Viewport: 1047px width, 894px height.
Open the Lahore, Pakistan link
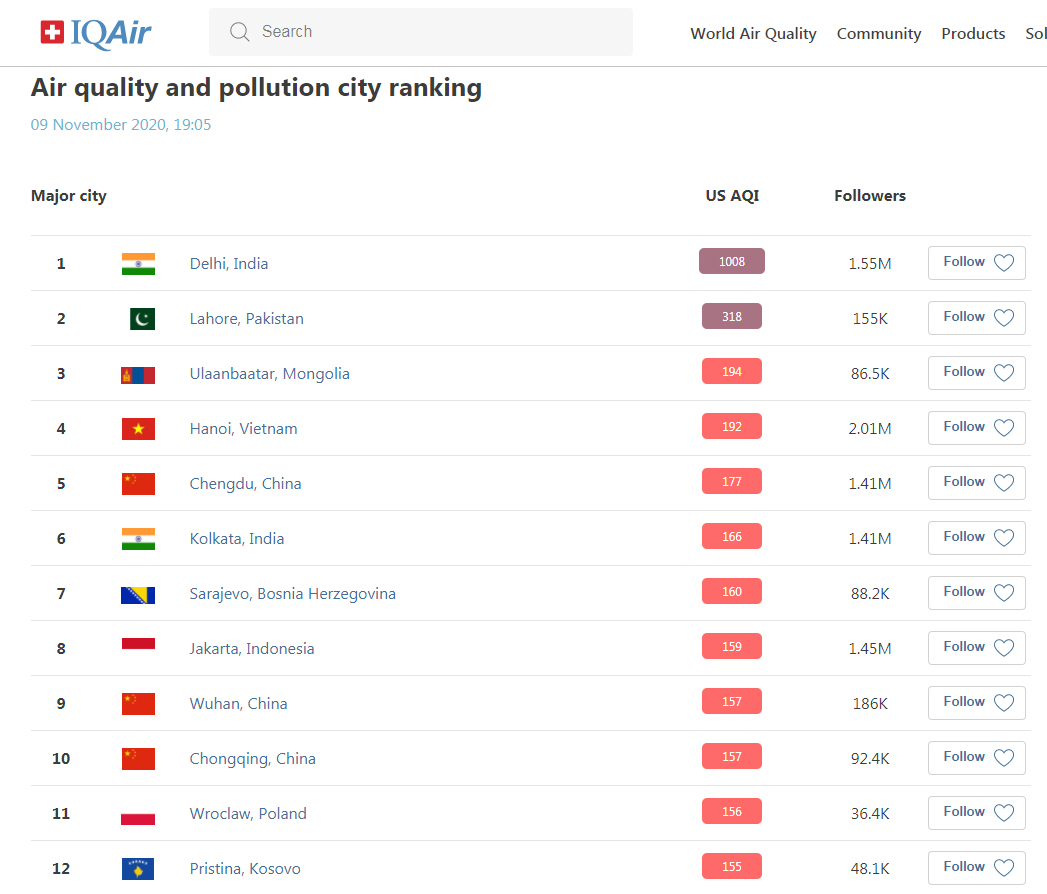click(x=246, y=318)
